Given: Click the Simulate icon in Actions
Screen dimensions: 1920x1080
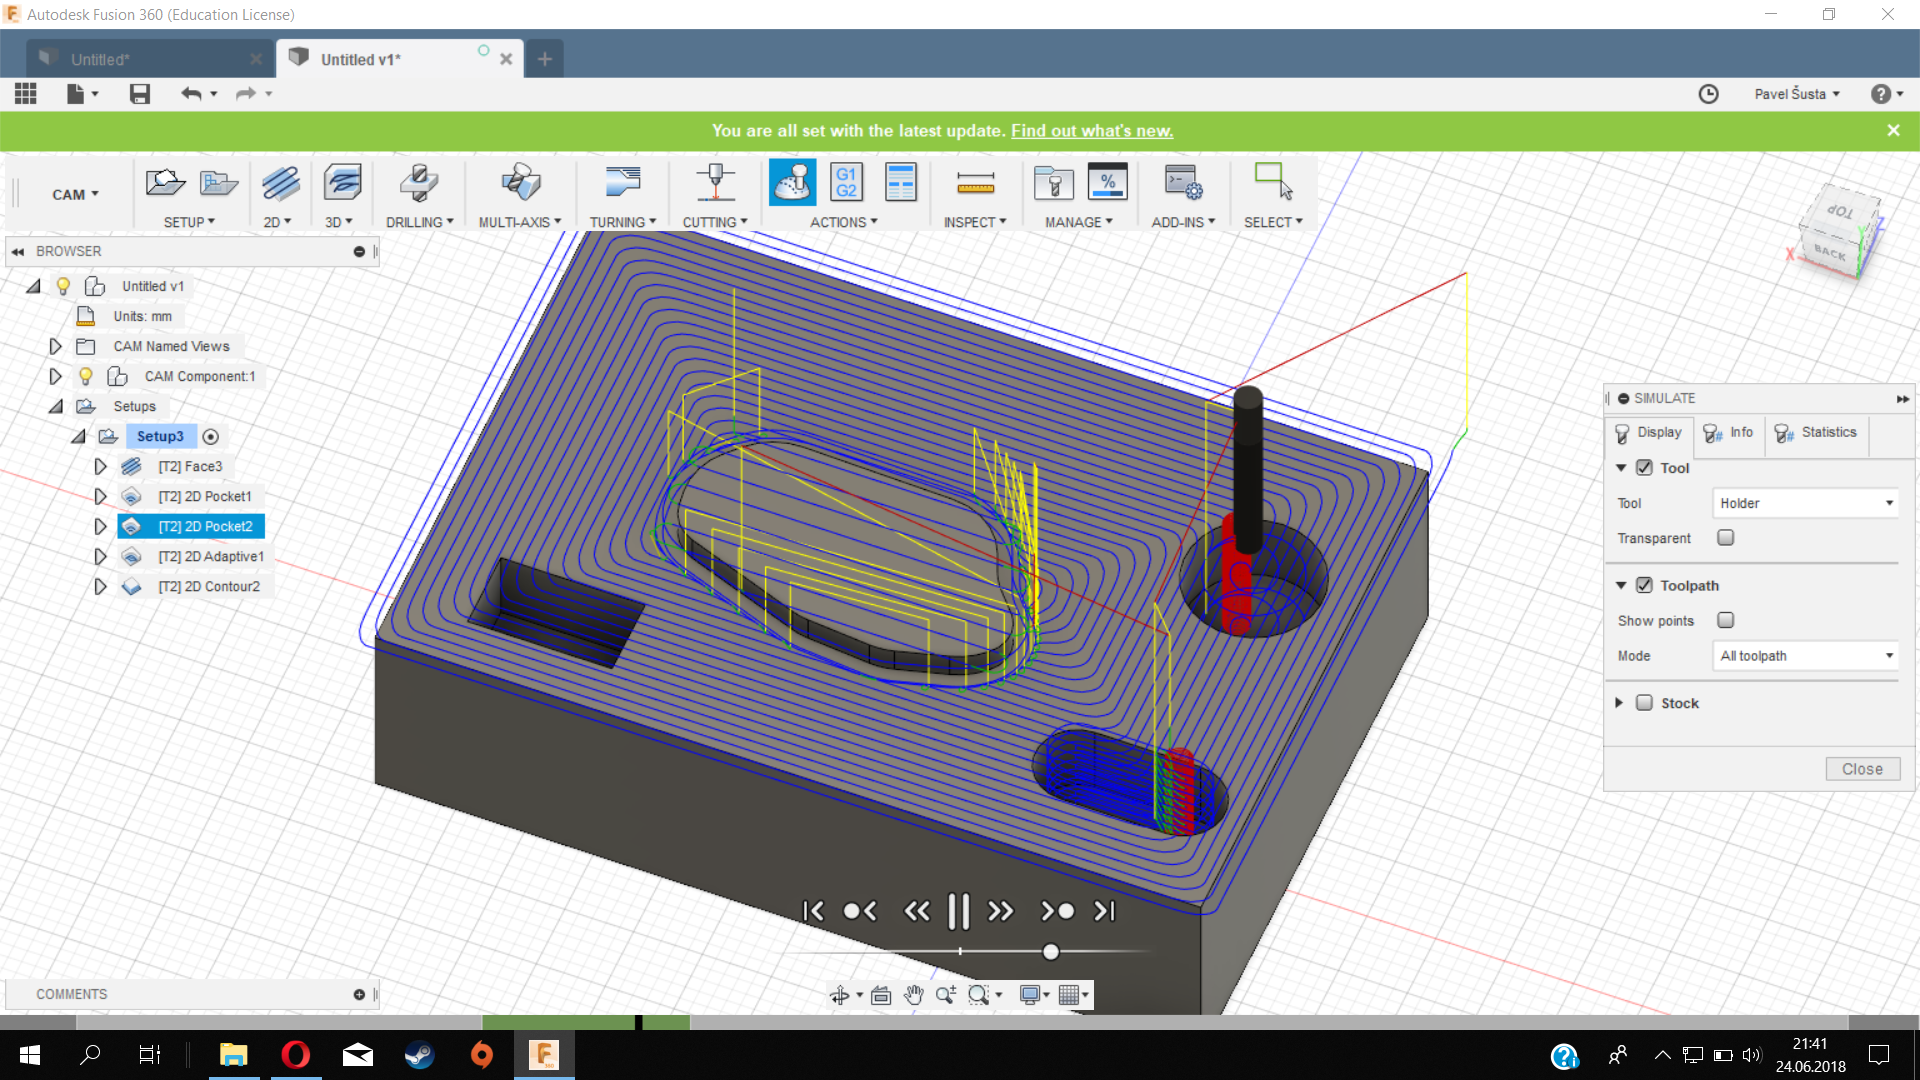Looking at the screenshot, I should (x=792, y=183).
